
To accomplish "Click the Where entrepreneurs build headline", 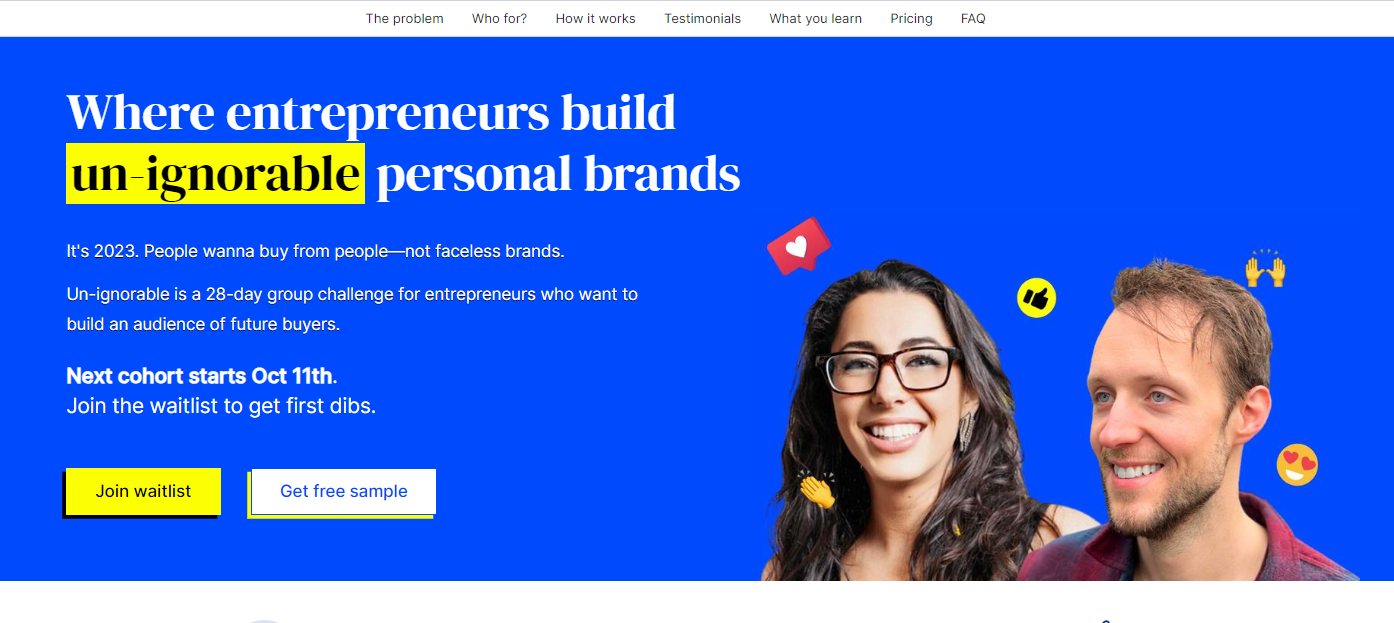I will pos(371,112).
